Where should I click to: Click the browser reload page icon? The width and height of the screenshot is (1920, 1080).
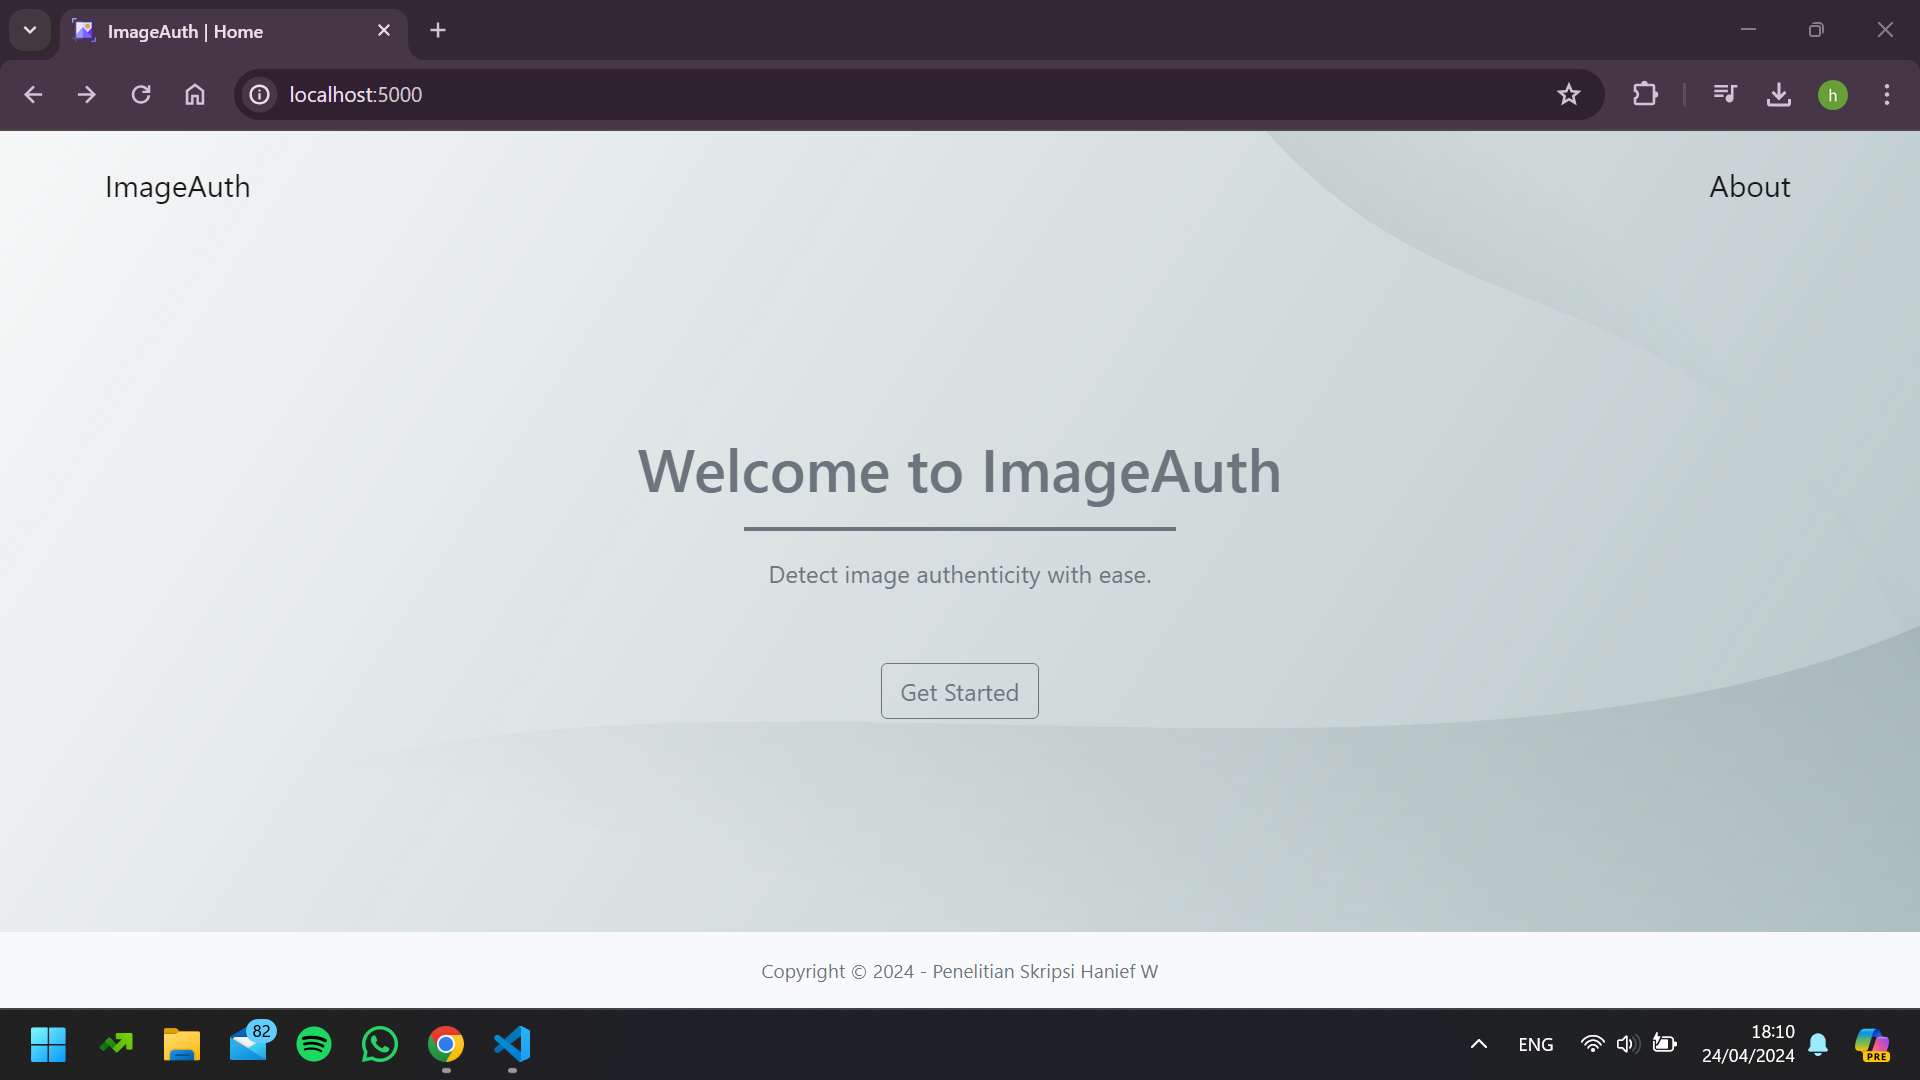141,94
